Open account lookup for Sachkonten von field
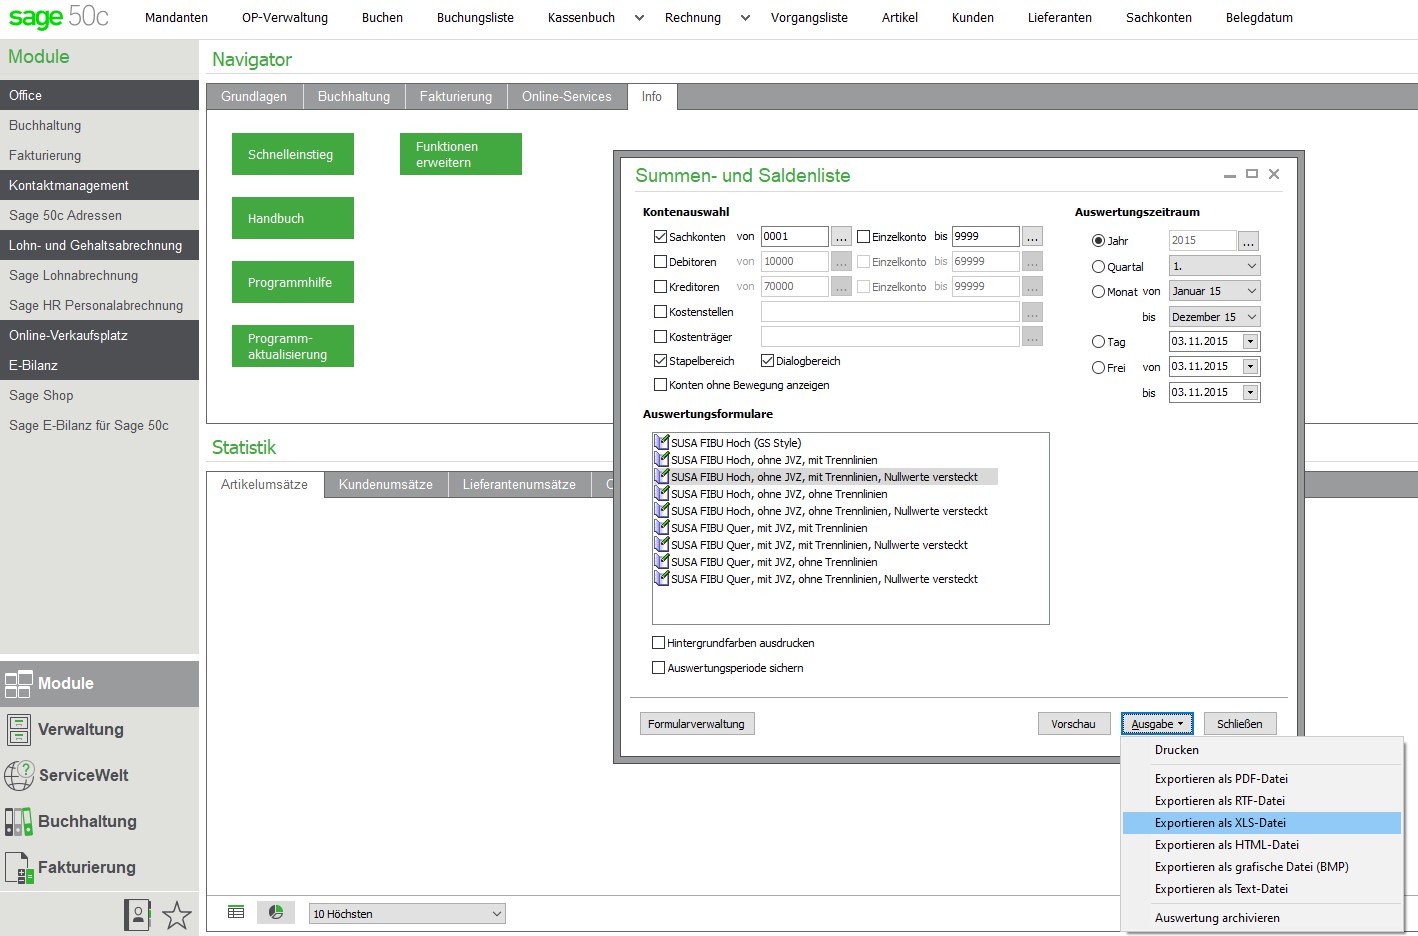The width and height of the screenshot is (1418, 936). (841, 237)
